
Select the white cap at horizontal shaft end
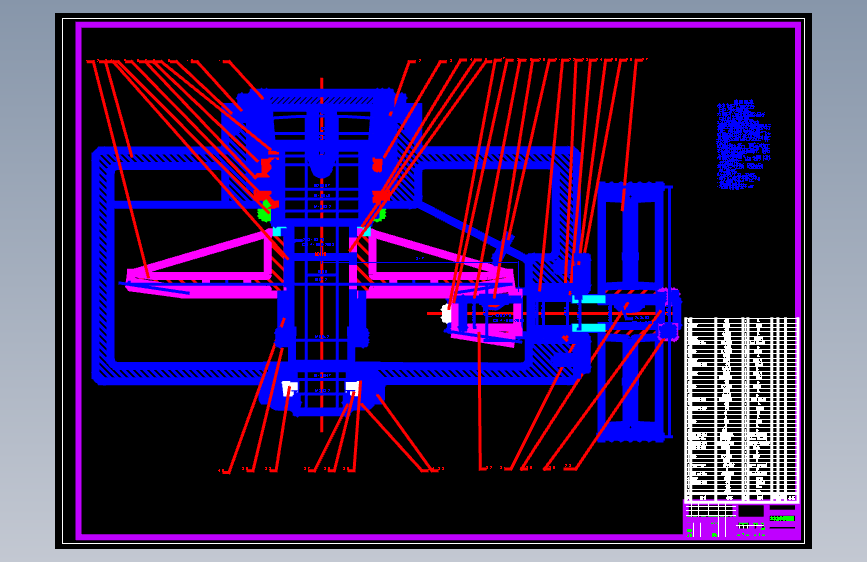tap(446, 314)
